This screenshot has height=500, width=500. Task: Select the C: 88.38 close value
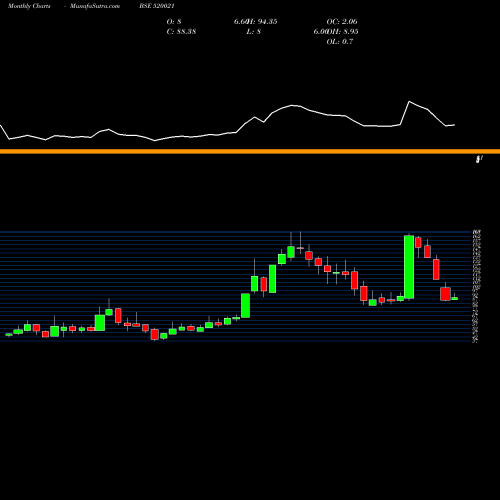point(181,32)
